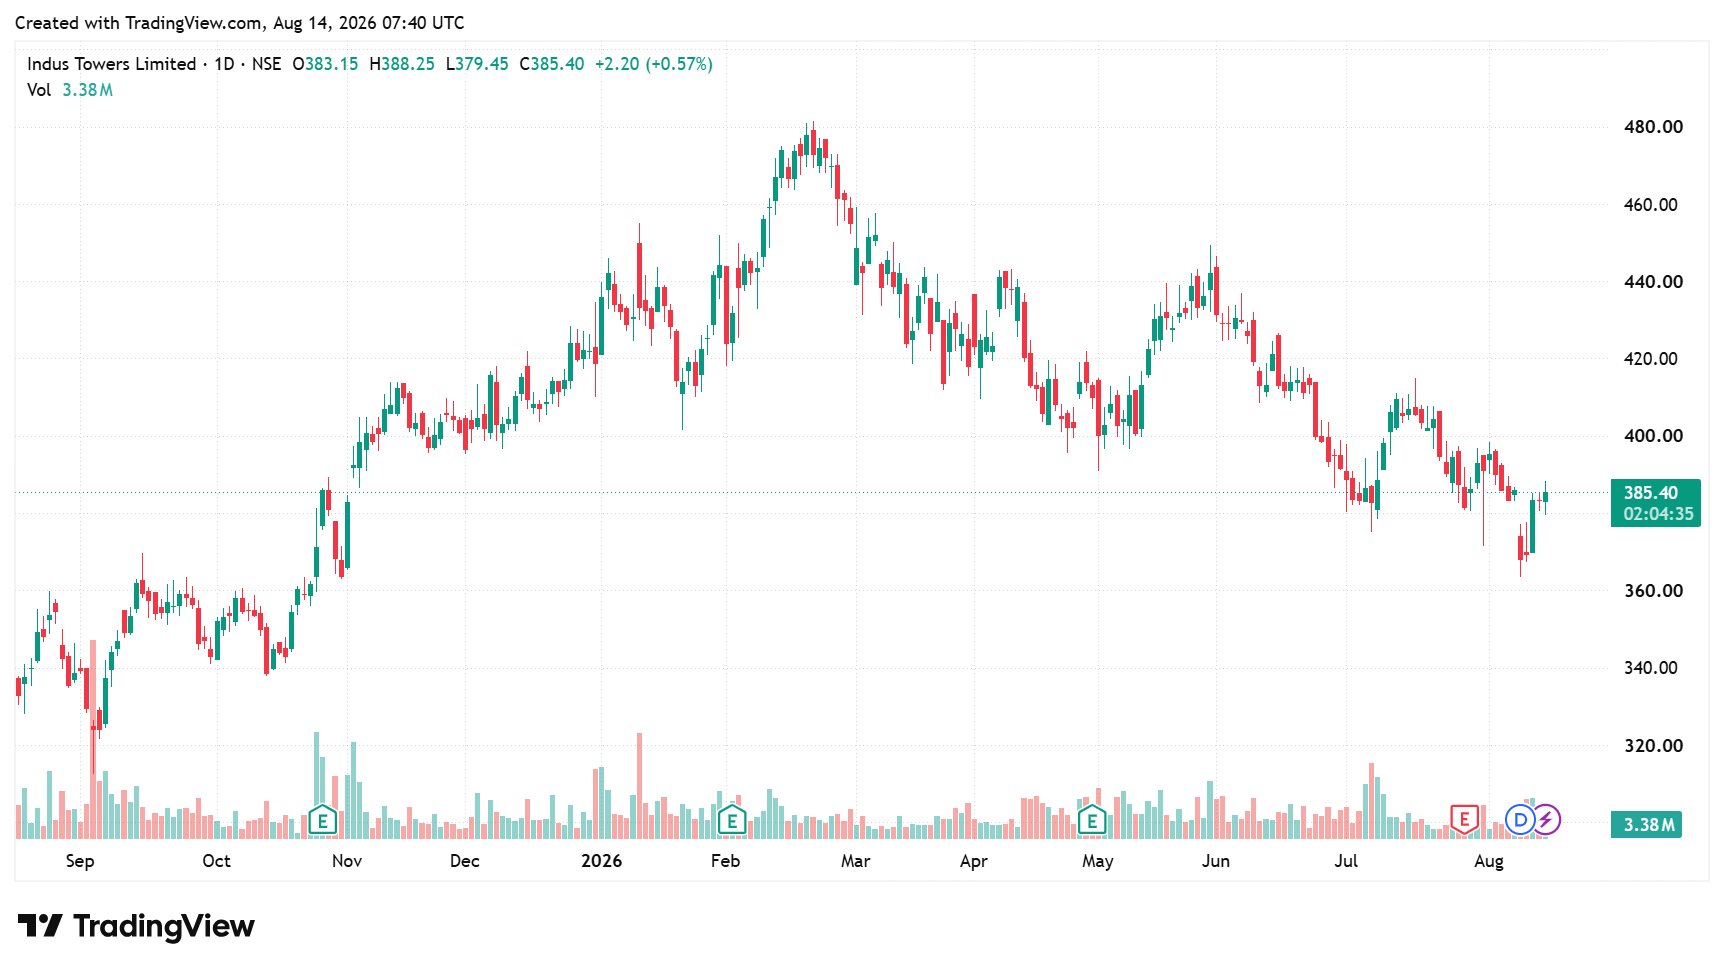The image size is (1724, 971).
Task: Click the 1D interval text in legend
Action: tap(224, 64)
